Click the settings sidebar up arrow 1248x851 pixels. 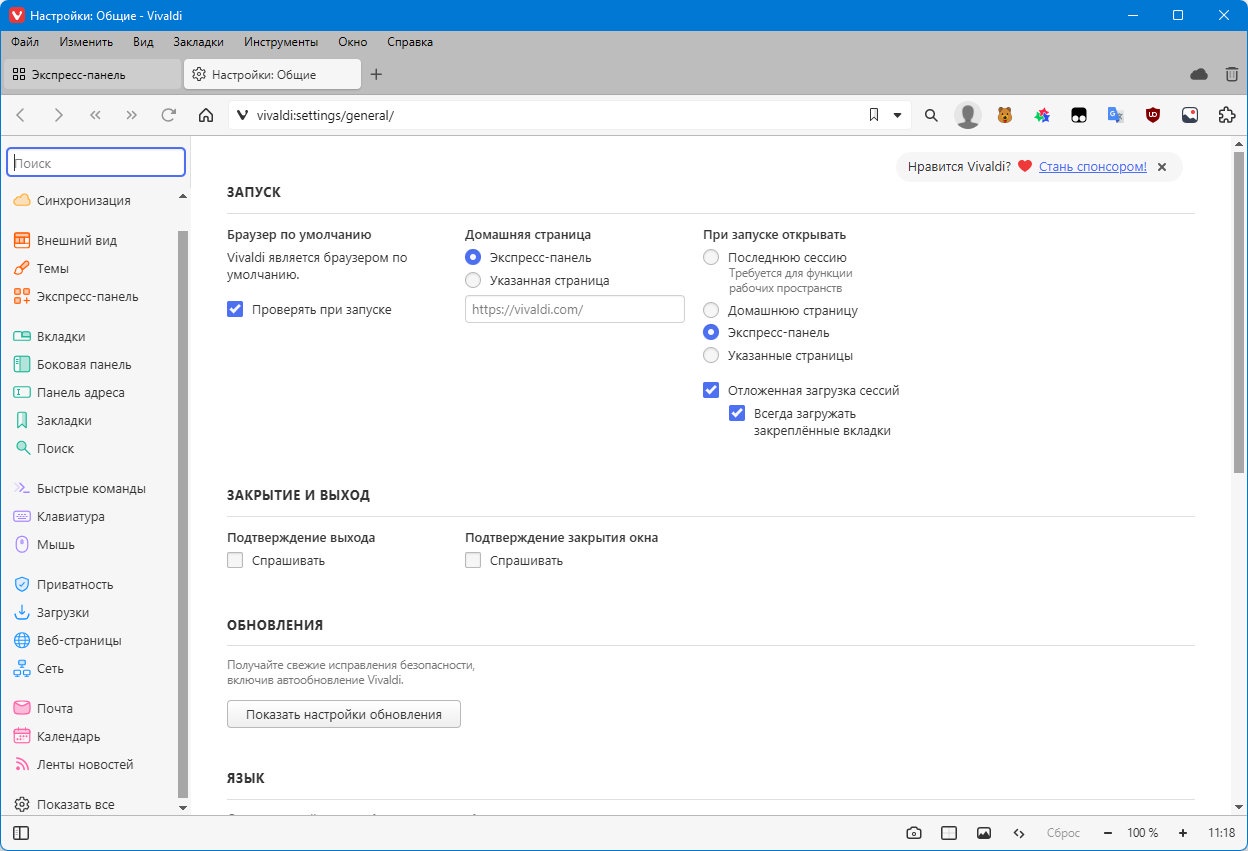click(x=182, y=197)
